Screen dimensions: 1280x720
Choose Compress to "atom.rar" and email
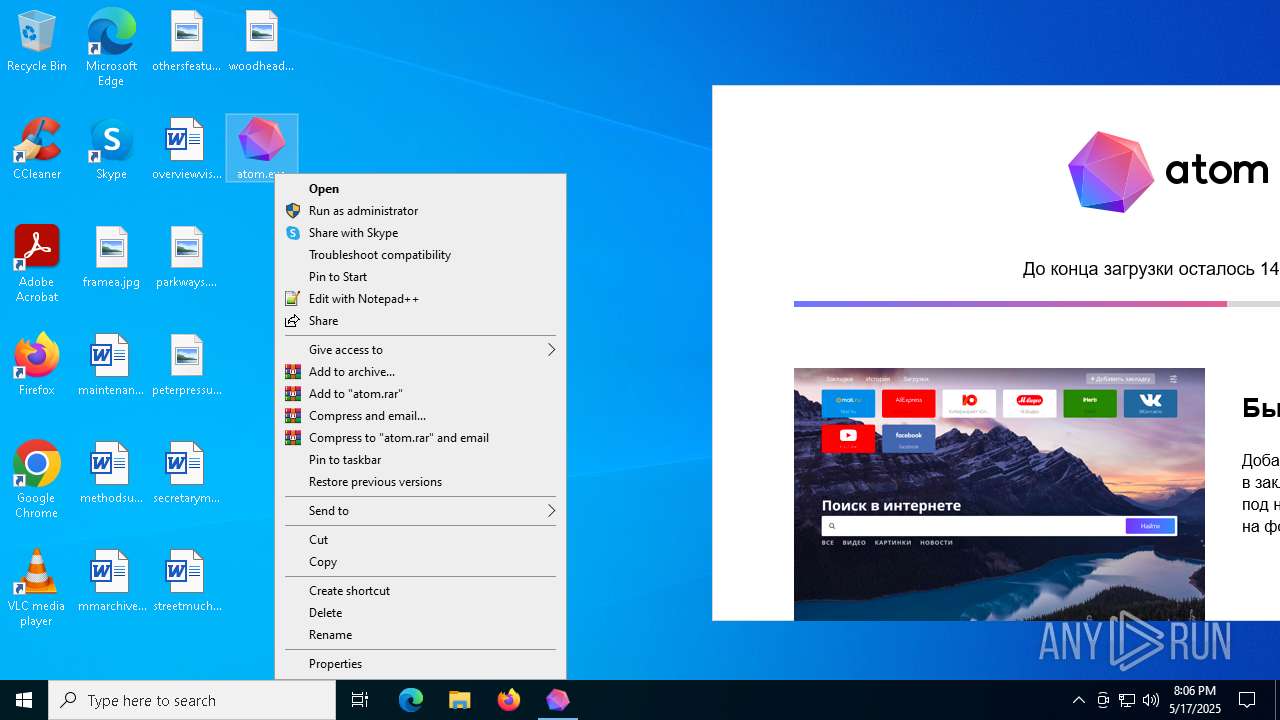click(x=420, y=438)
